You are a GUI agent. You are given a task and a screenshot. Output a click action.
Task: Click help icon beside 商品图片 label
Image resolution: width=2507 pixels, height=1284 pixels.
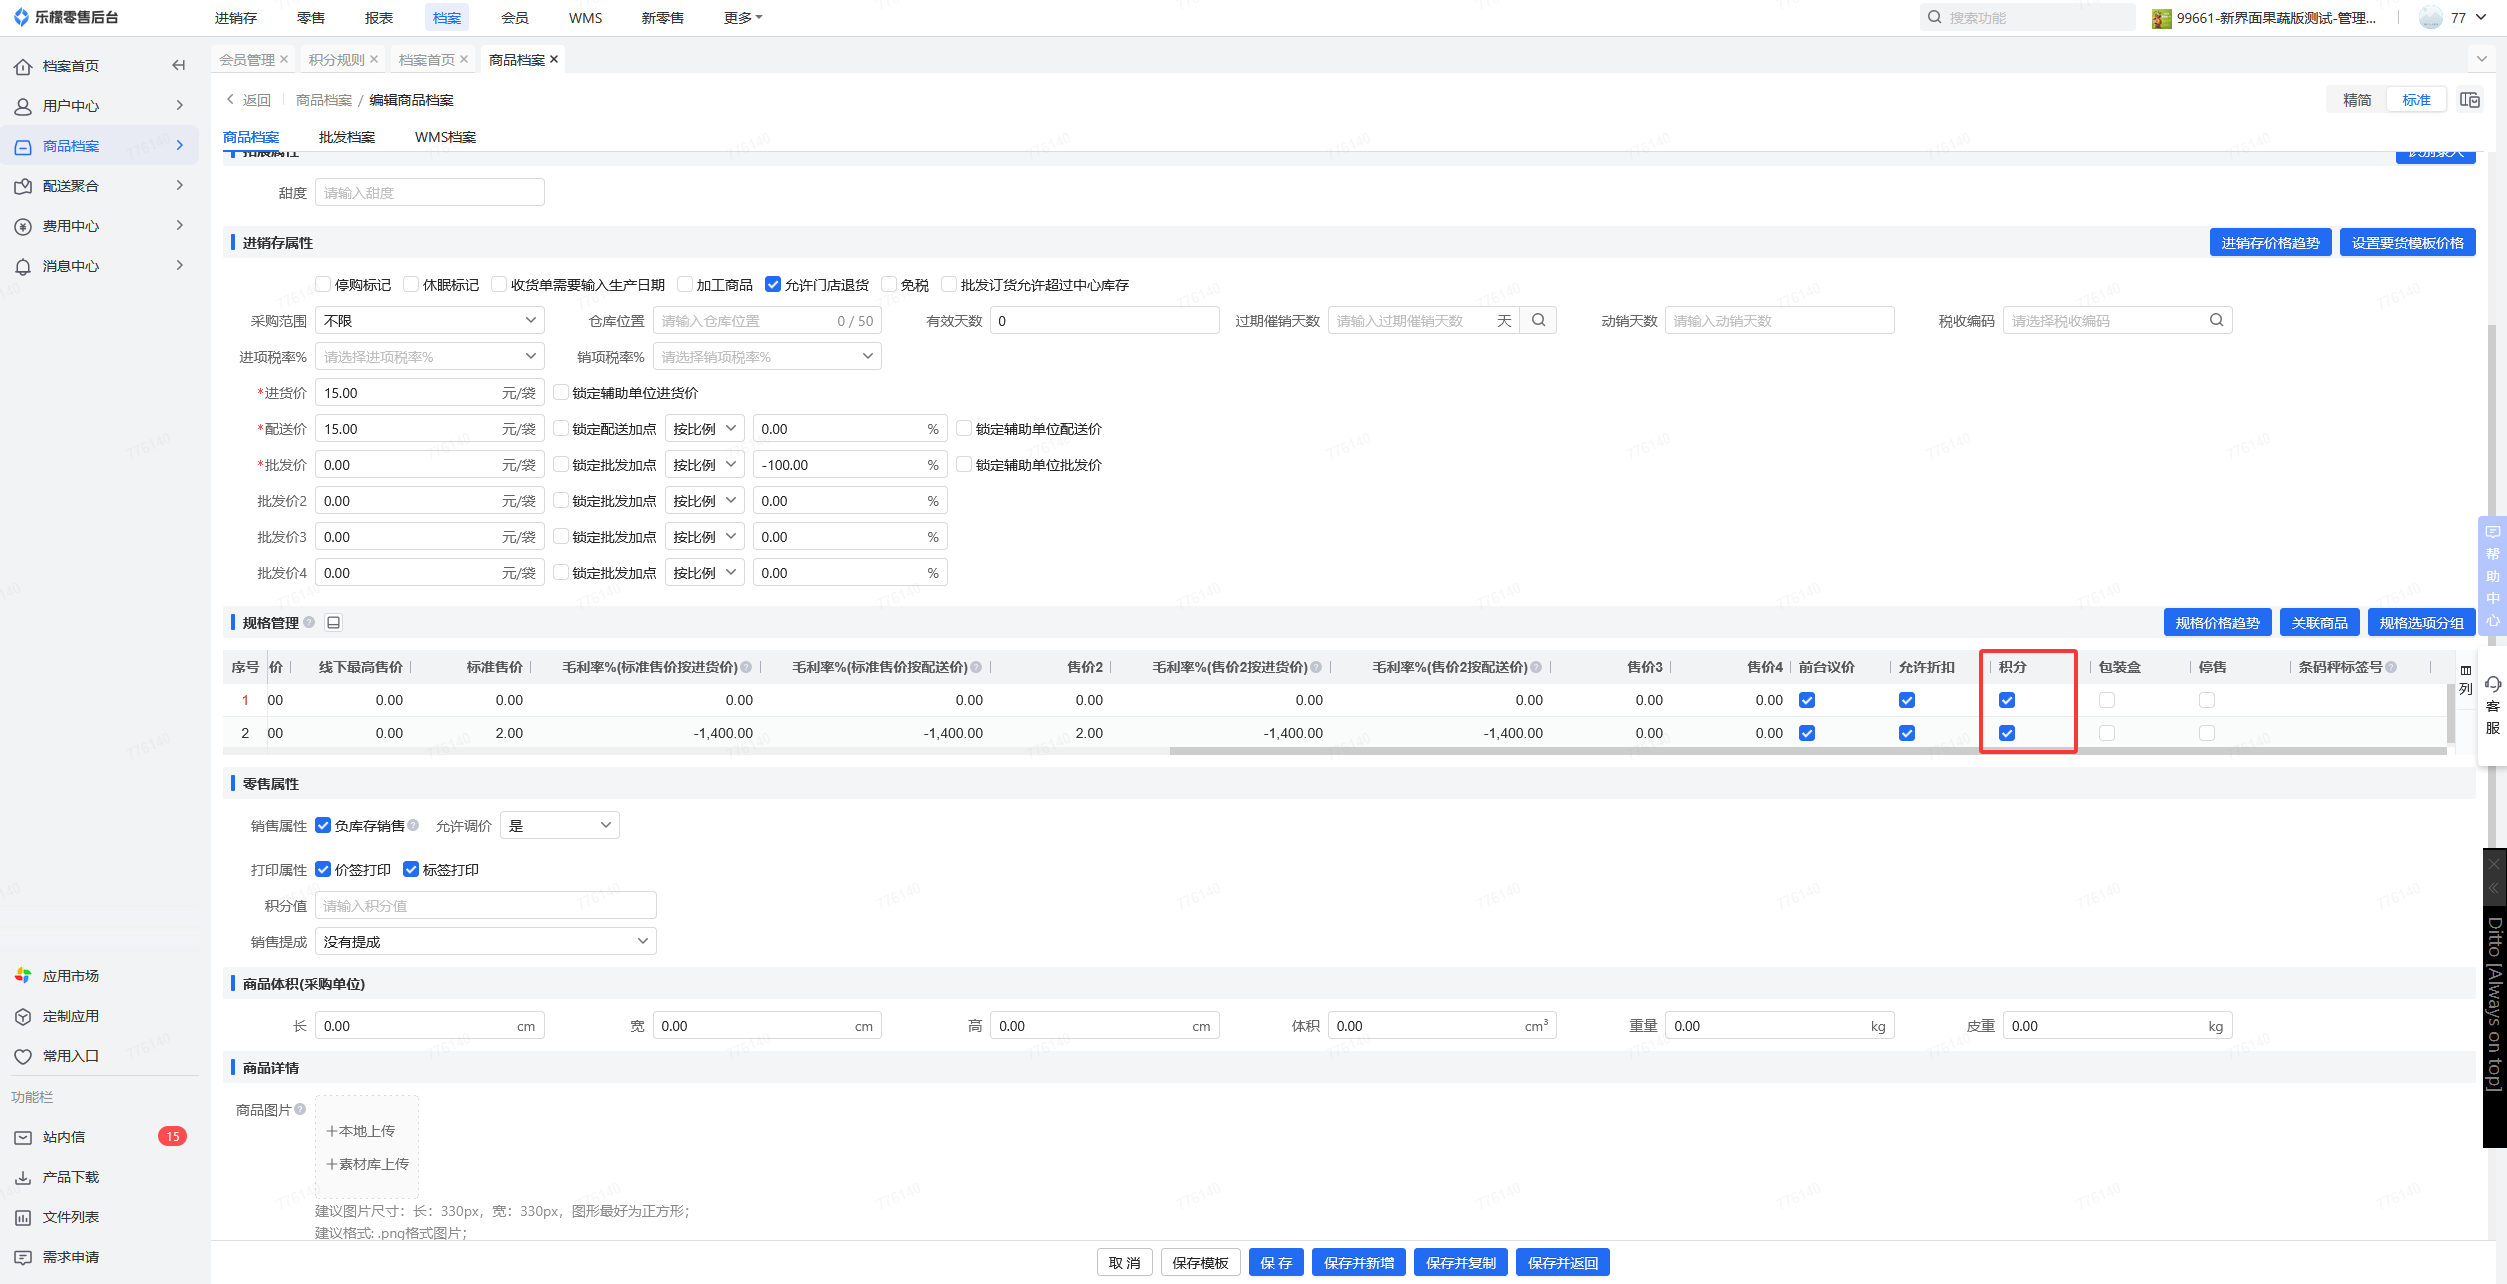(300, 1109)
